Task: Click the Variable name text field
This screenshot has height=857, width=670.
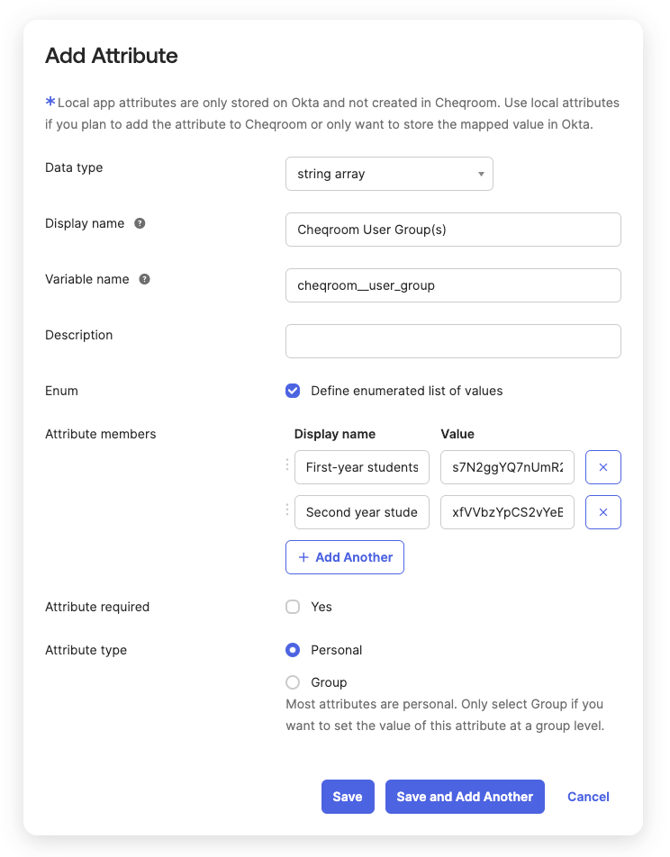Action: pos(452,285)
